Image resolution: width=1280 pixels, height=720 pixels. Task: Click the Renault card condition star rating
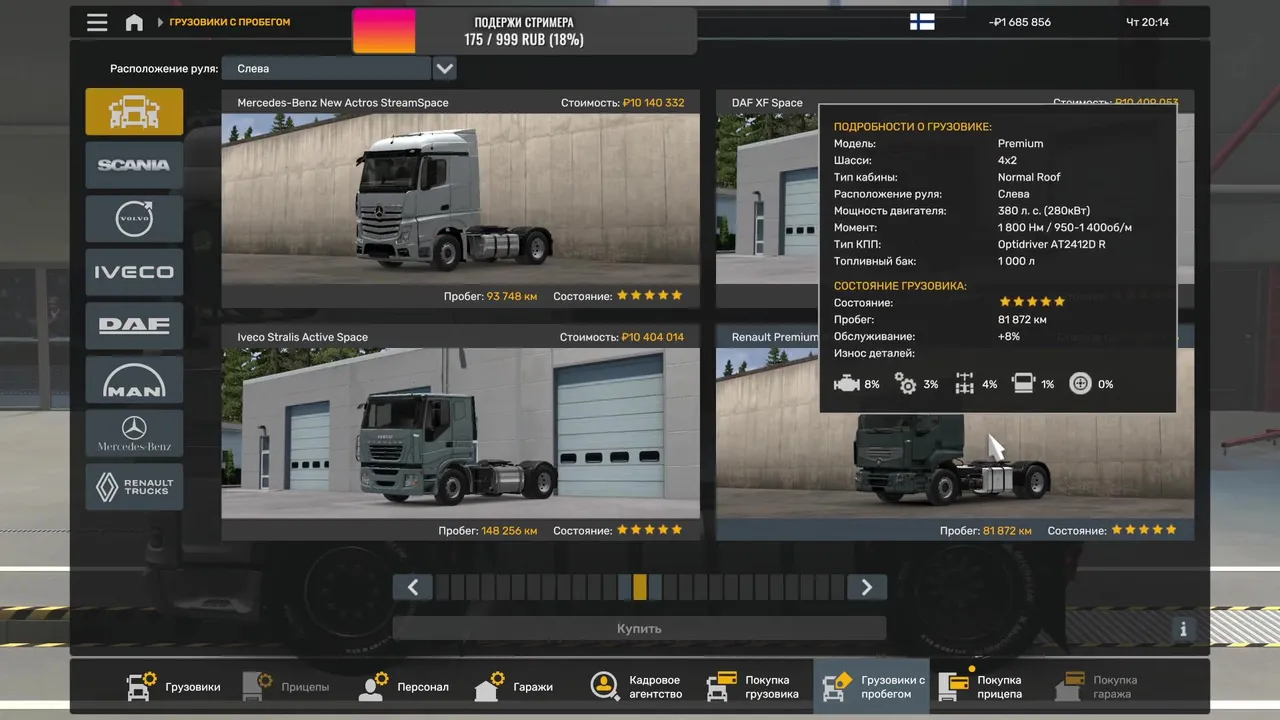pyautogui.click(x=1144, y=529)
